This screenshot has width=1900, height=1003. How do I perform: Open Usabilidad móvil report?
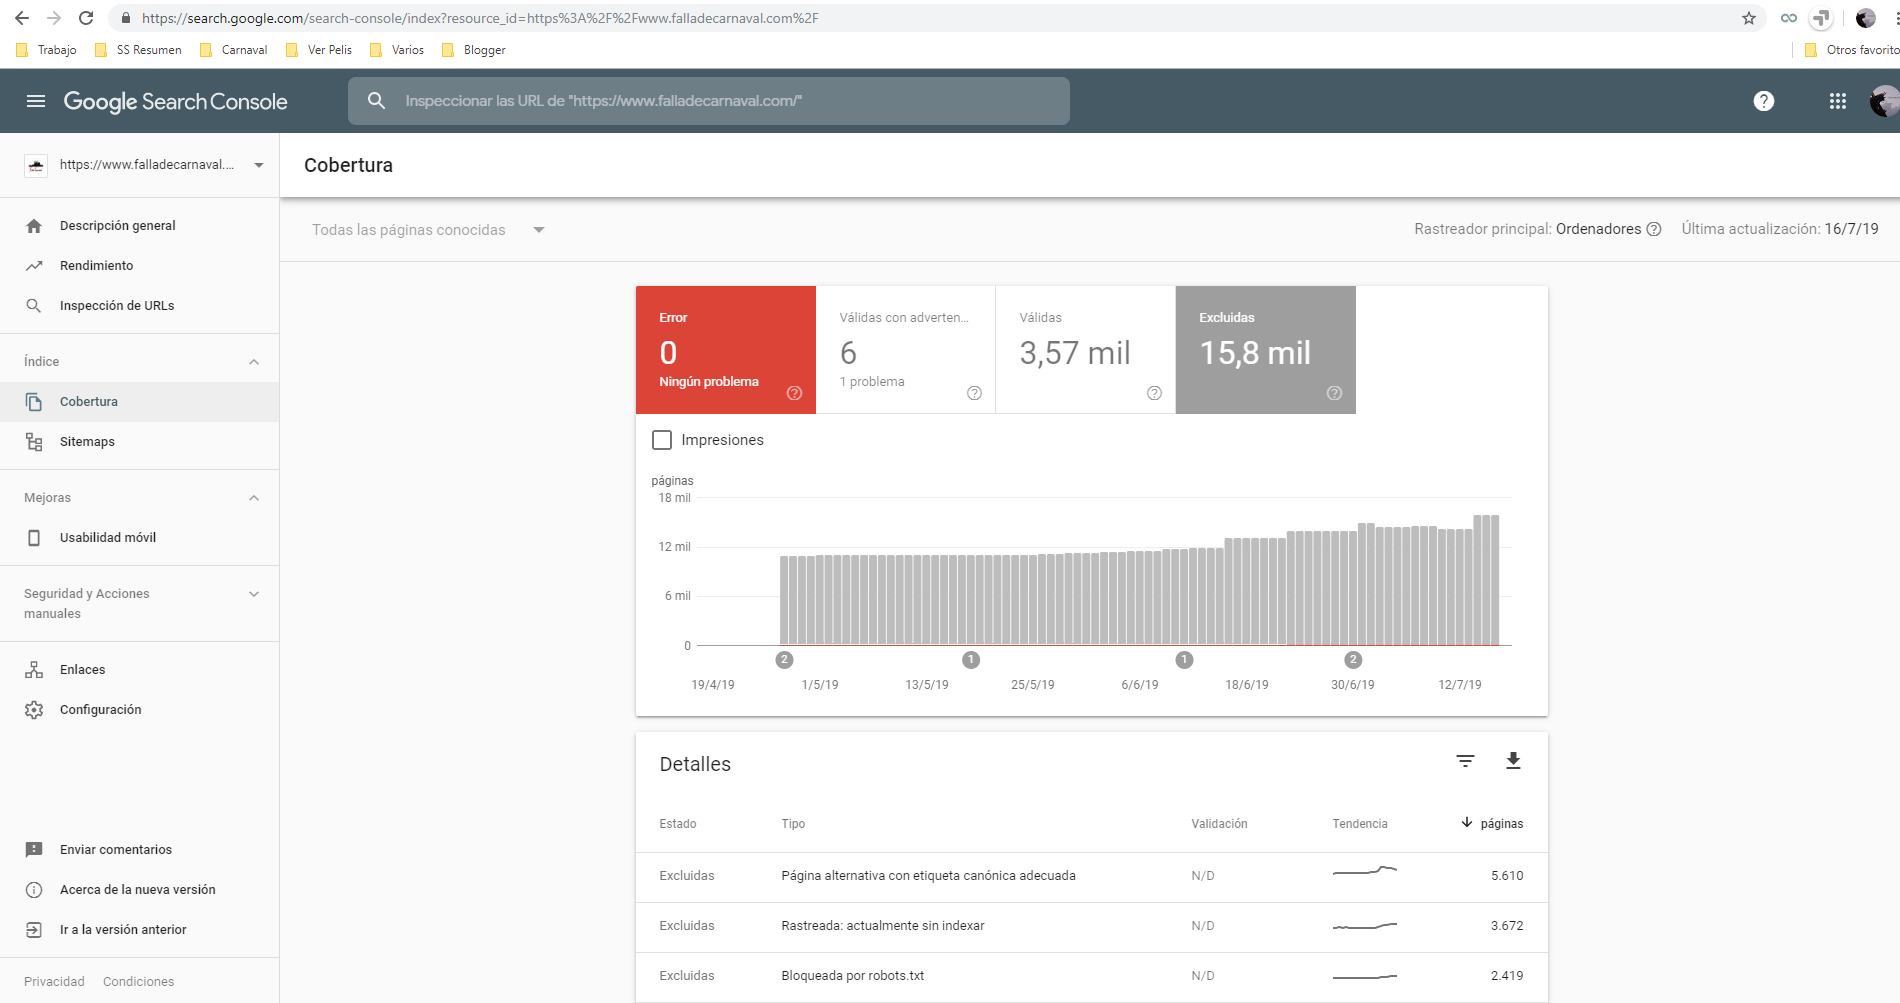[108, 538]
